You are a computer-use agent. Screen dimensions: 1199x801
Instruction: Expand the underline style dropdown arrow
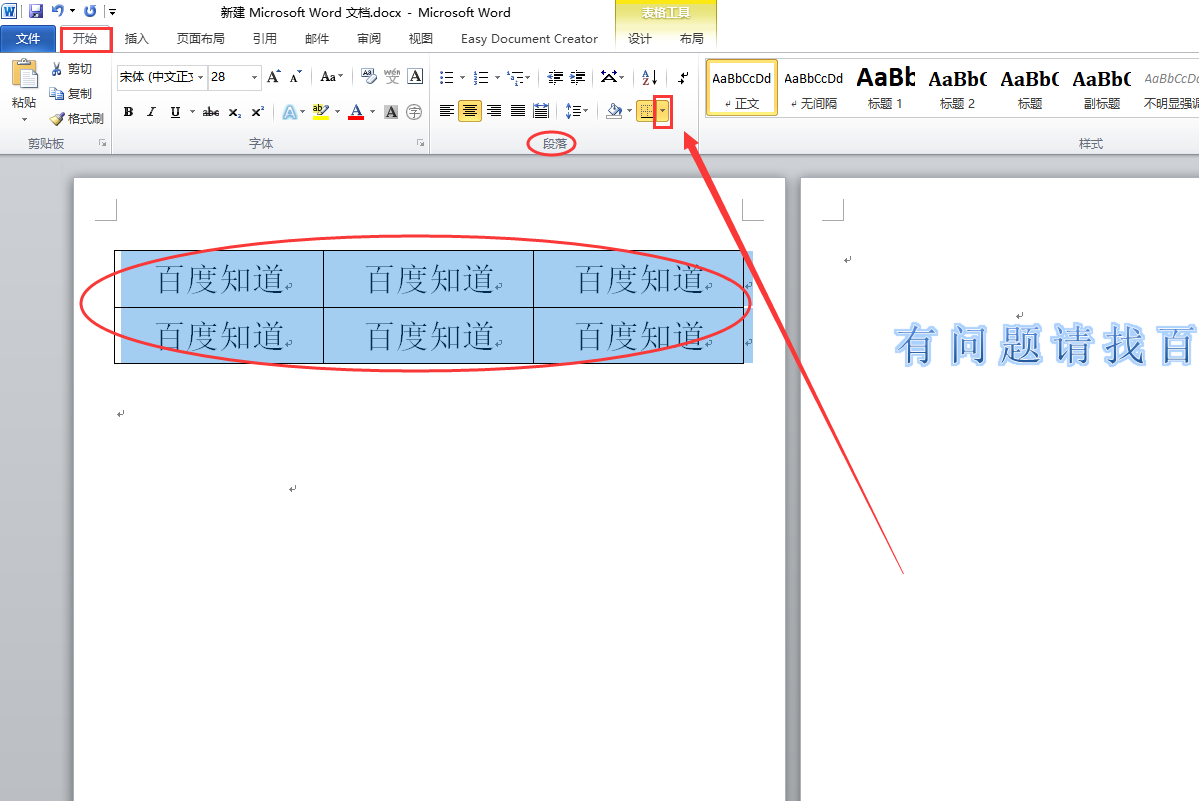[x=193, y=112]
